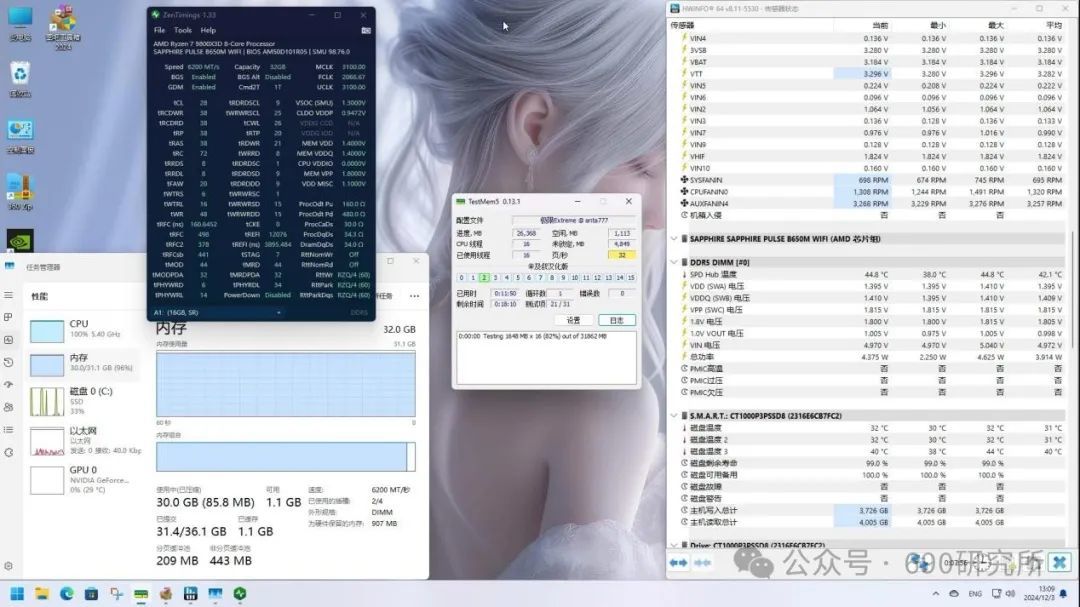Collapse the S.M.A.R.T. CT1000P3PSSD8 sensor group

click(x=674, y=416)
